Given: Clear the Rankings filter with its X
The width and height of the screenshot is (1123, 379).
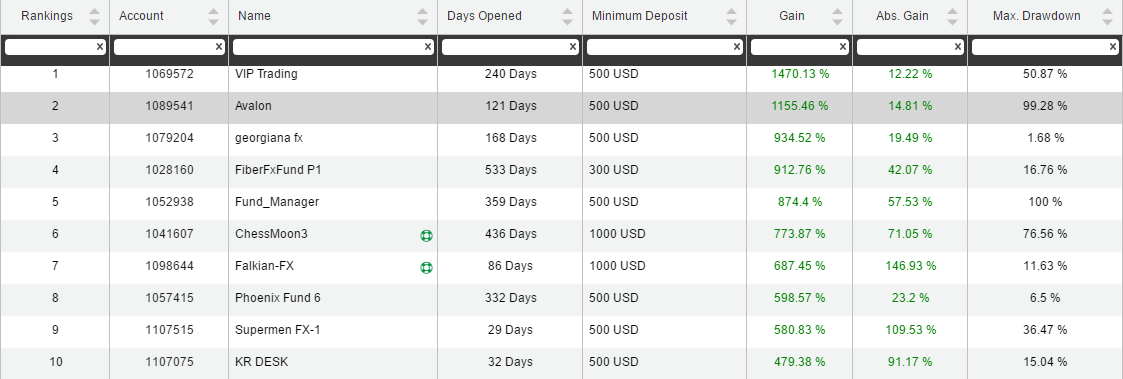Looking at the screenshot, I should point(100,47).
